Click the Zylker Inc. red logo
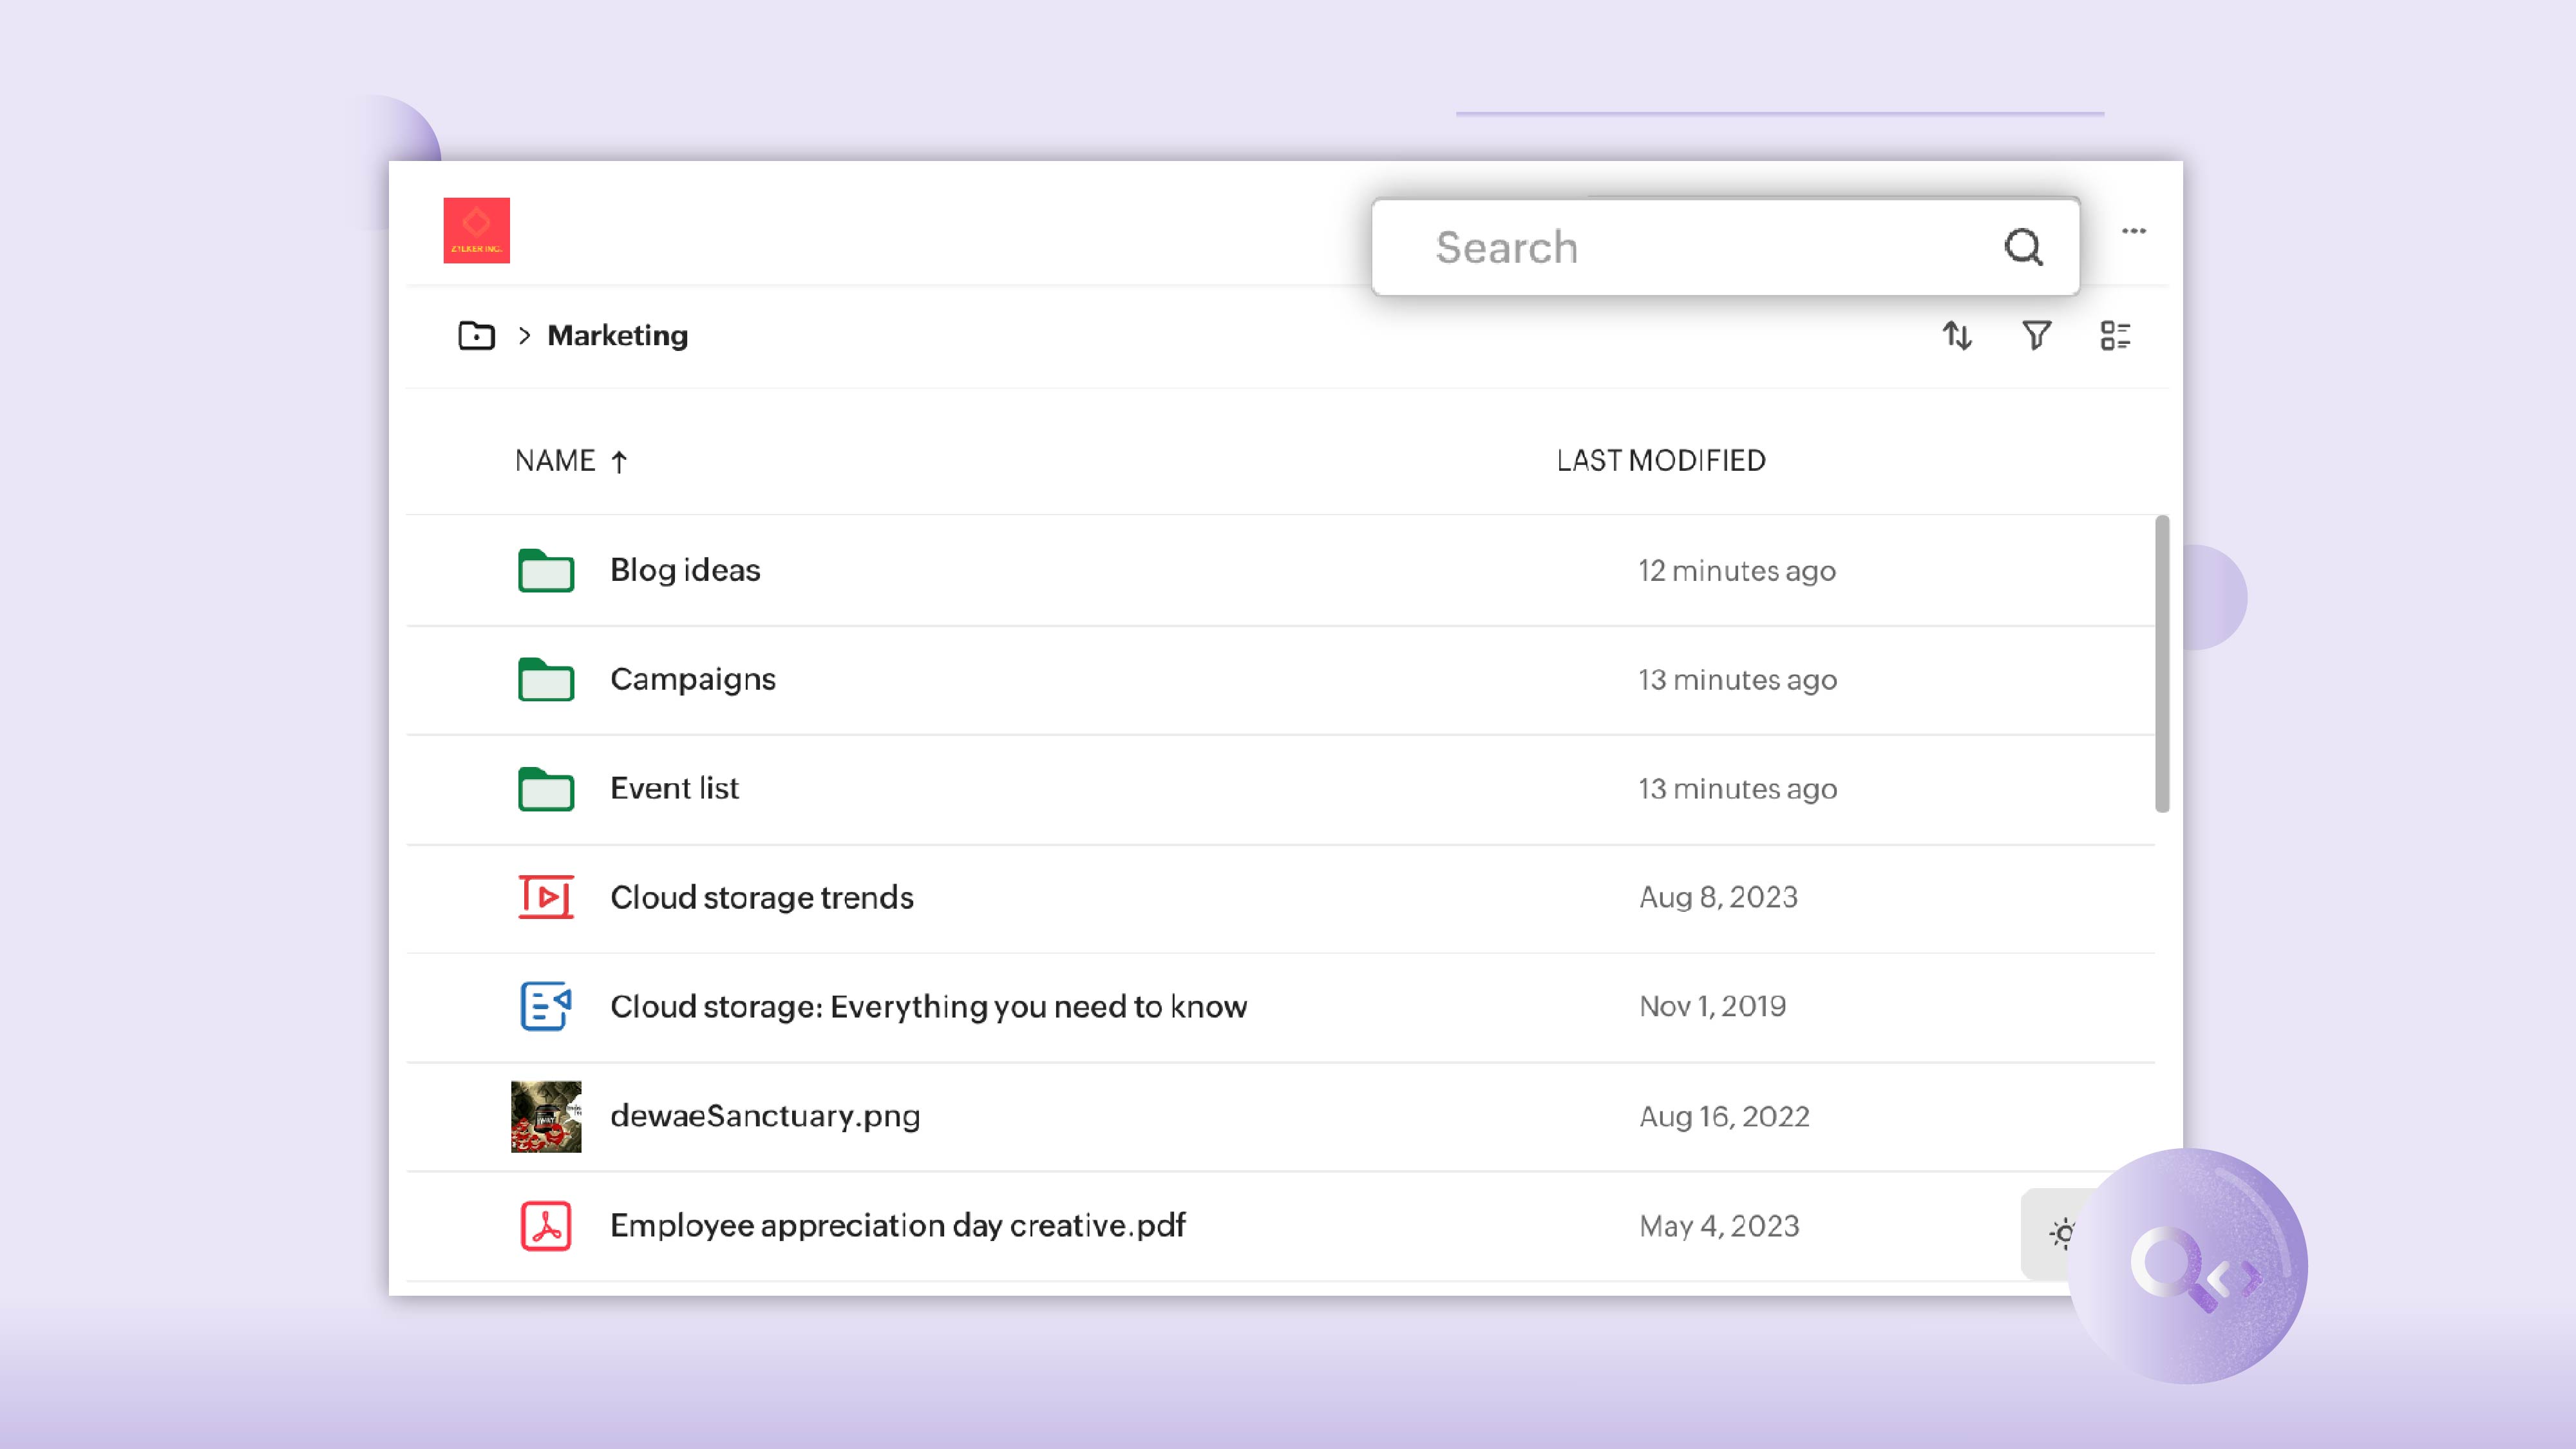Image resolution: width=2576 pixels, height=1449 pixels. coord(476,230)
